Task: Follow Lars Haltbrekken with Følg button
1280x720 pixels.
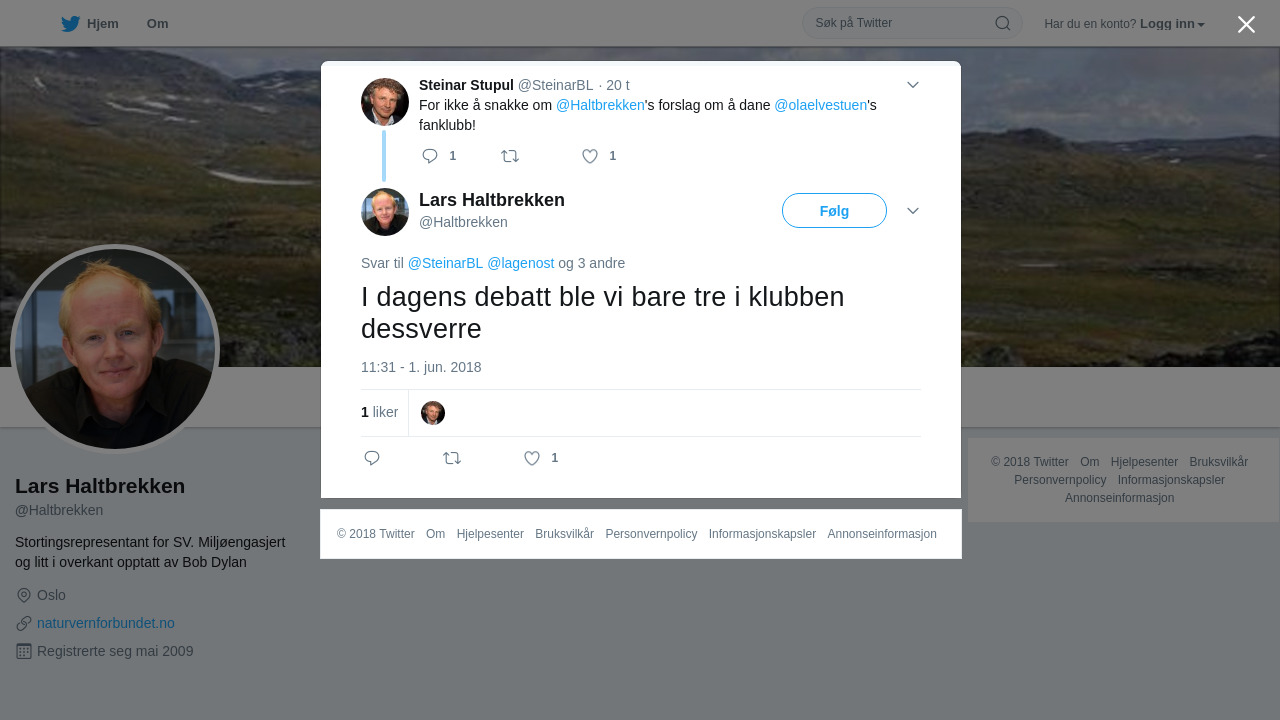Action: [834, 211]
